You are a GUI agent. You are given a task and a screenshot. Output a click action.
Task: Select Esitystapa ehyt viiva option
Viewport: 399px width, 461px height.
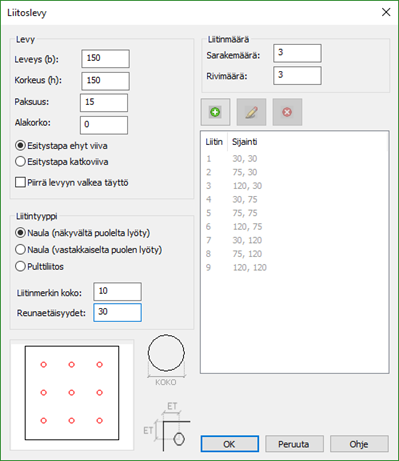(x=62, y=146)
